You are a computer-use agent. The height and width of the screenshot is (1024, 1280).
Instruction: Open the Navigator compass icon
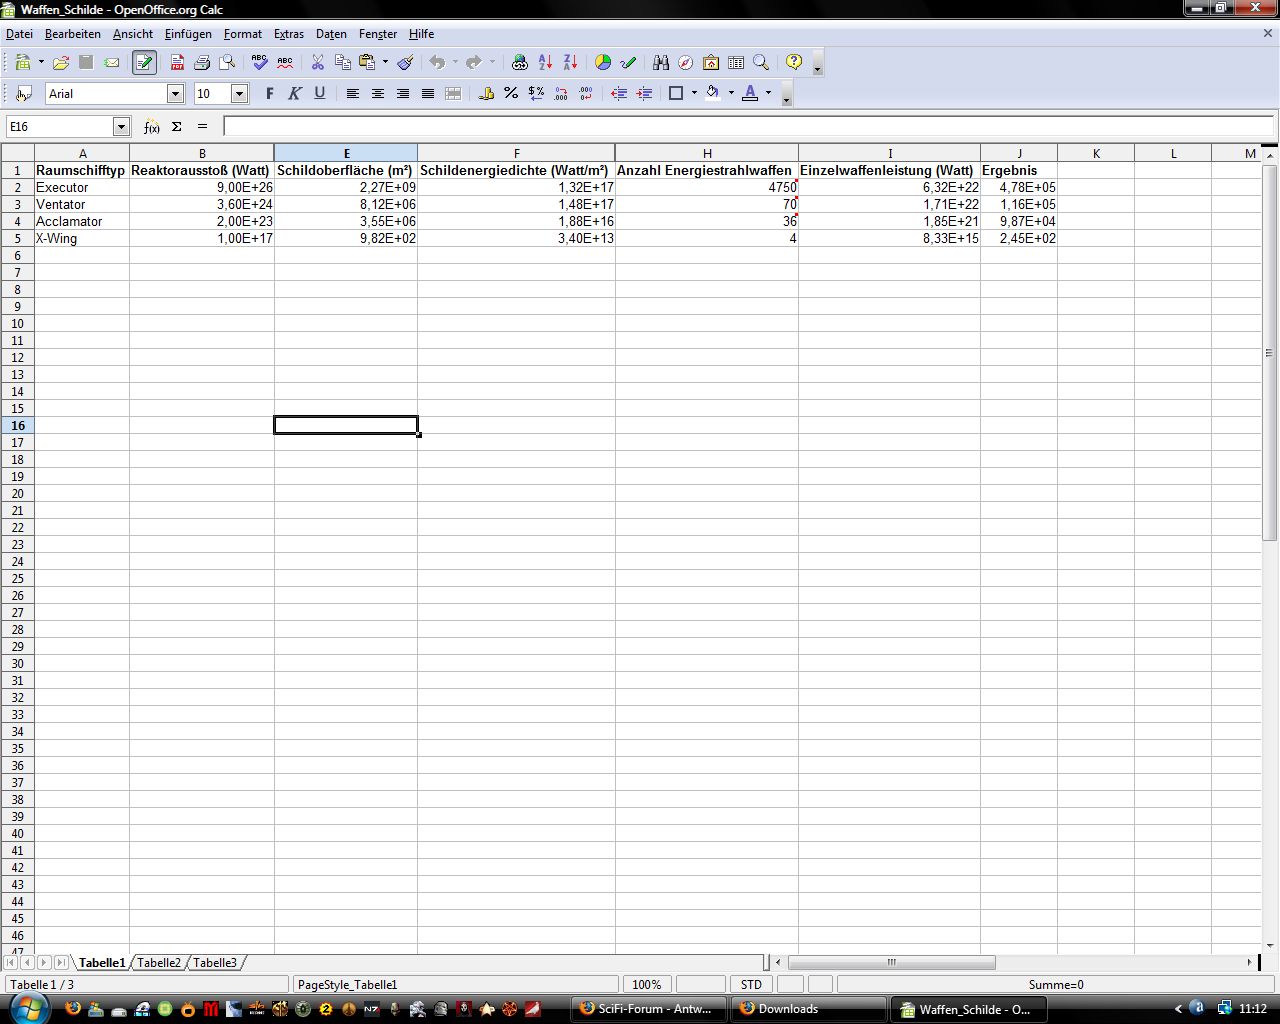[685, 63]
